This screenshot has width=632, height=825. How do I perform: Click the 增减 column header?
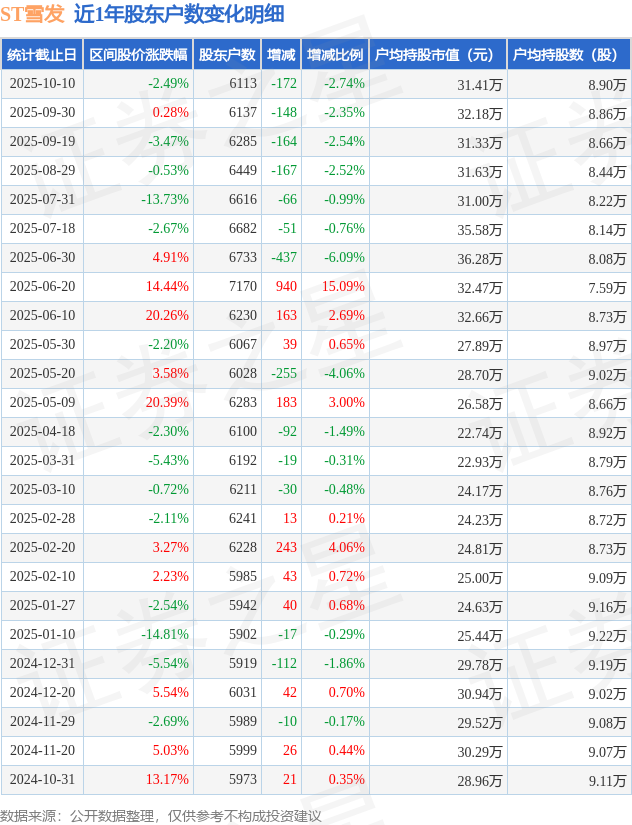pos(282,55)
